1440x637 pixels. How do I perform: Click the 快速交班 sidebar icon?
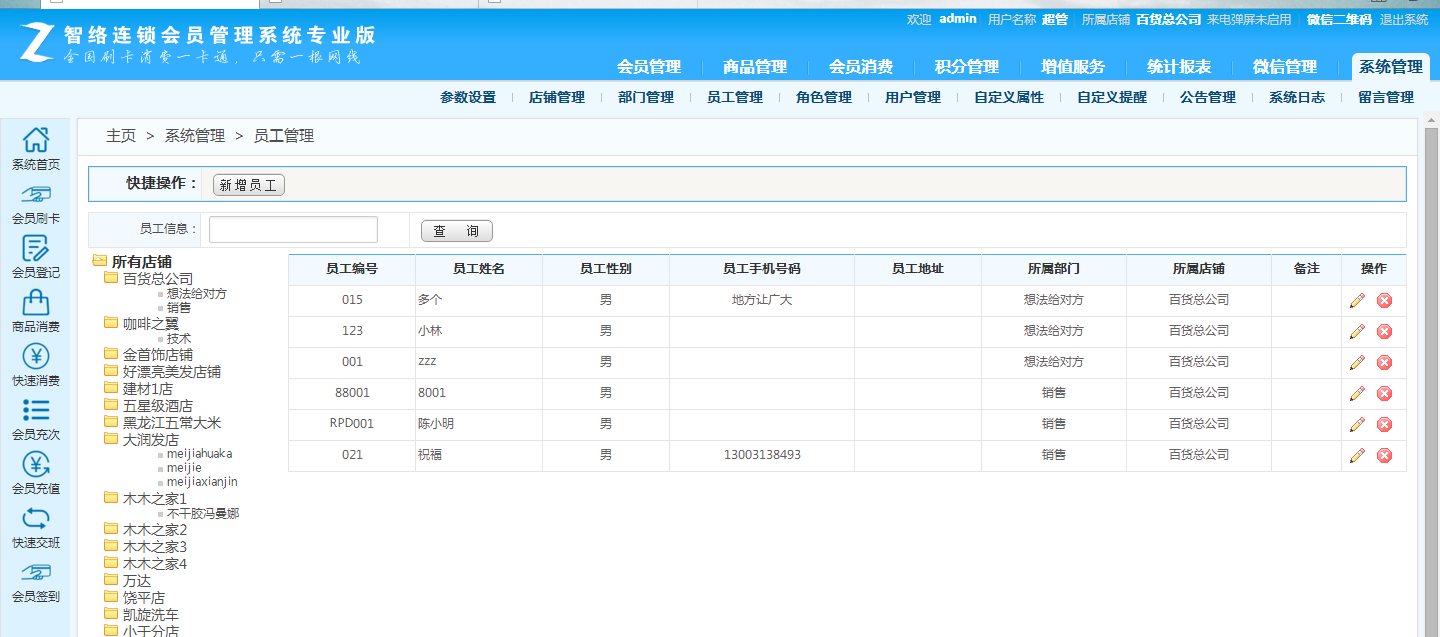[x=36, y=530]
